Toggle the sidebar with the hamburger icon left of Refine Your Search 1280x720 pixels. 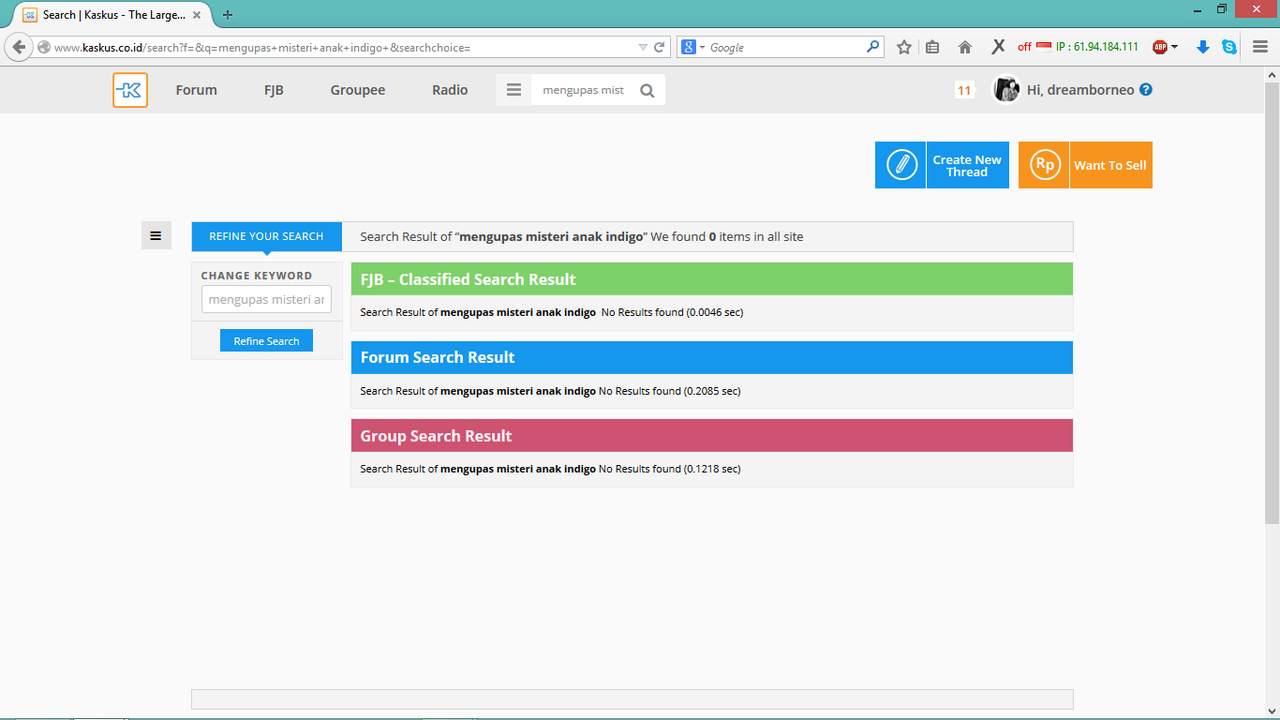point(156,236)
